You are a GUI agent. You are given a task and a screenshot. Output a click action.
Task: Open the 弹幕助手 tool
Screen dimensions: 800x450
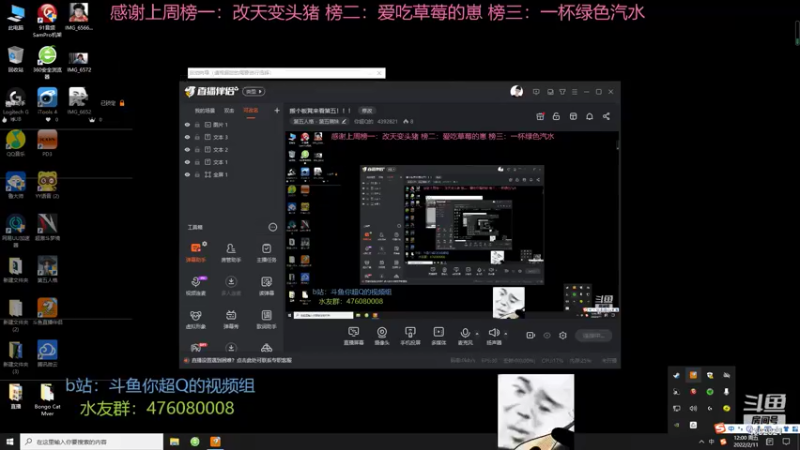pos(196,252)
